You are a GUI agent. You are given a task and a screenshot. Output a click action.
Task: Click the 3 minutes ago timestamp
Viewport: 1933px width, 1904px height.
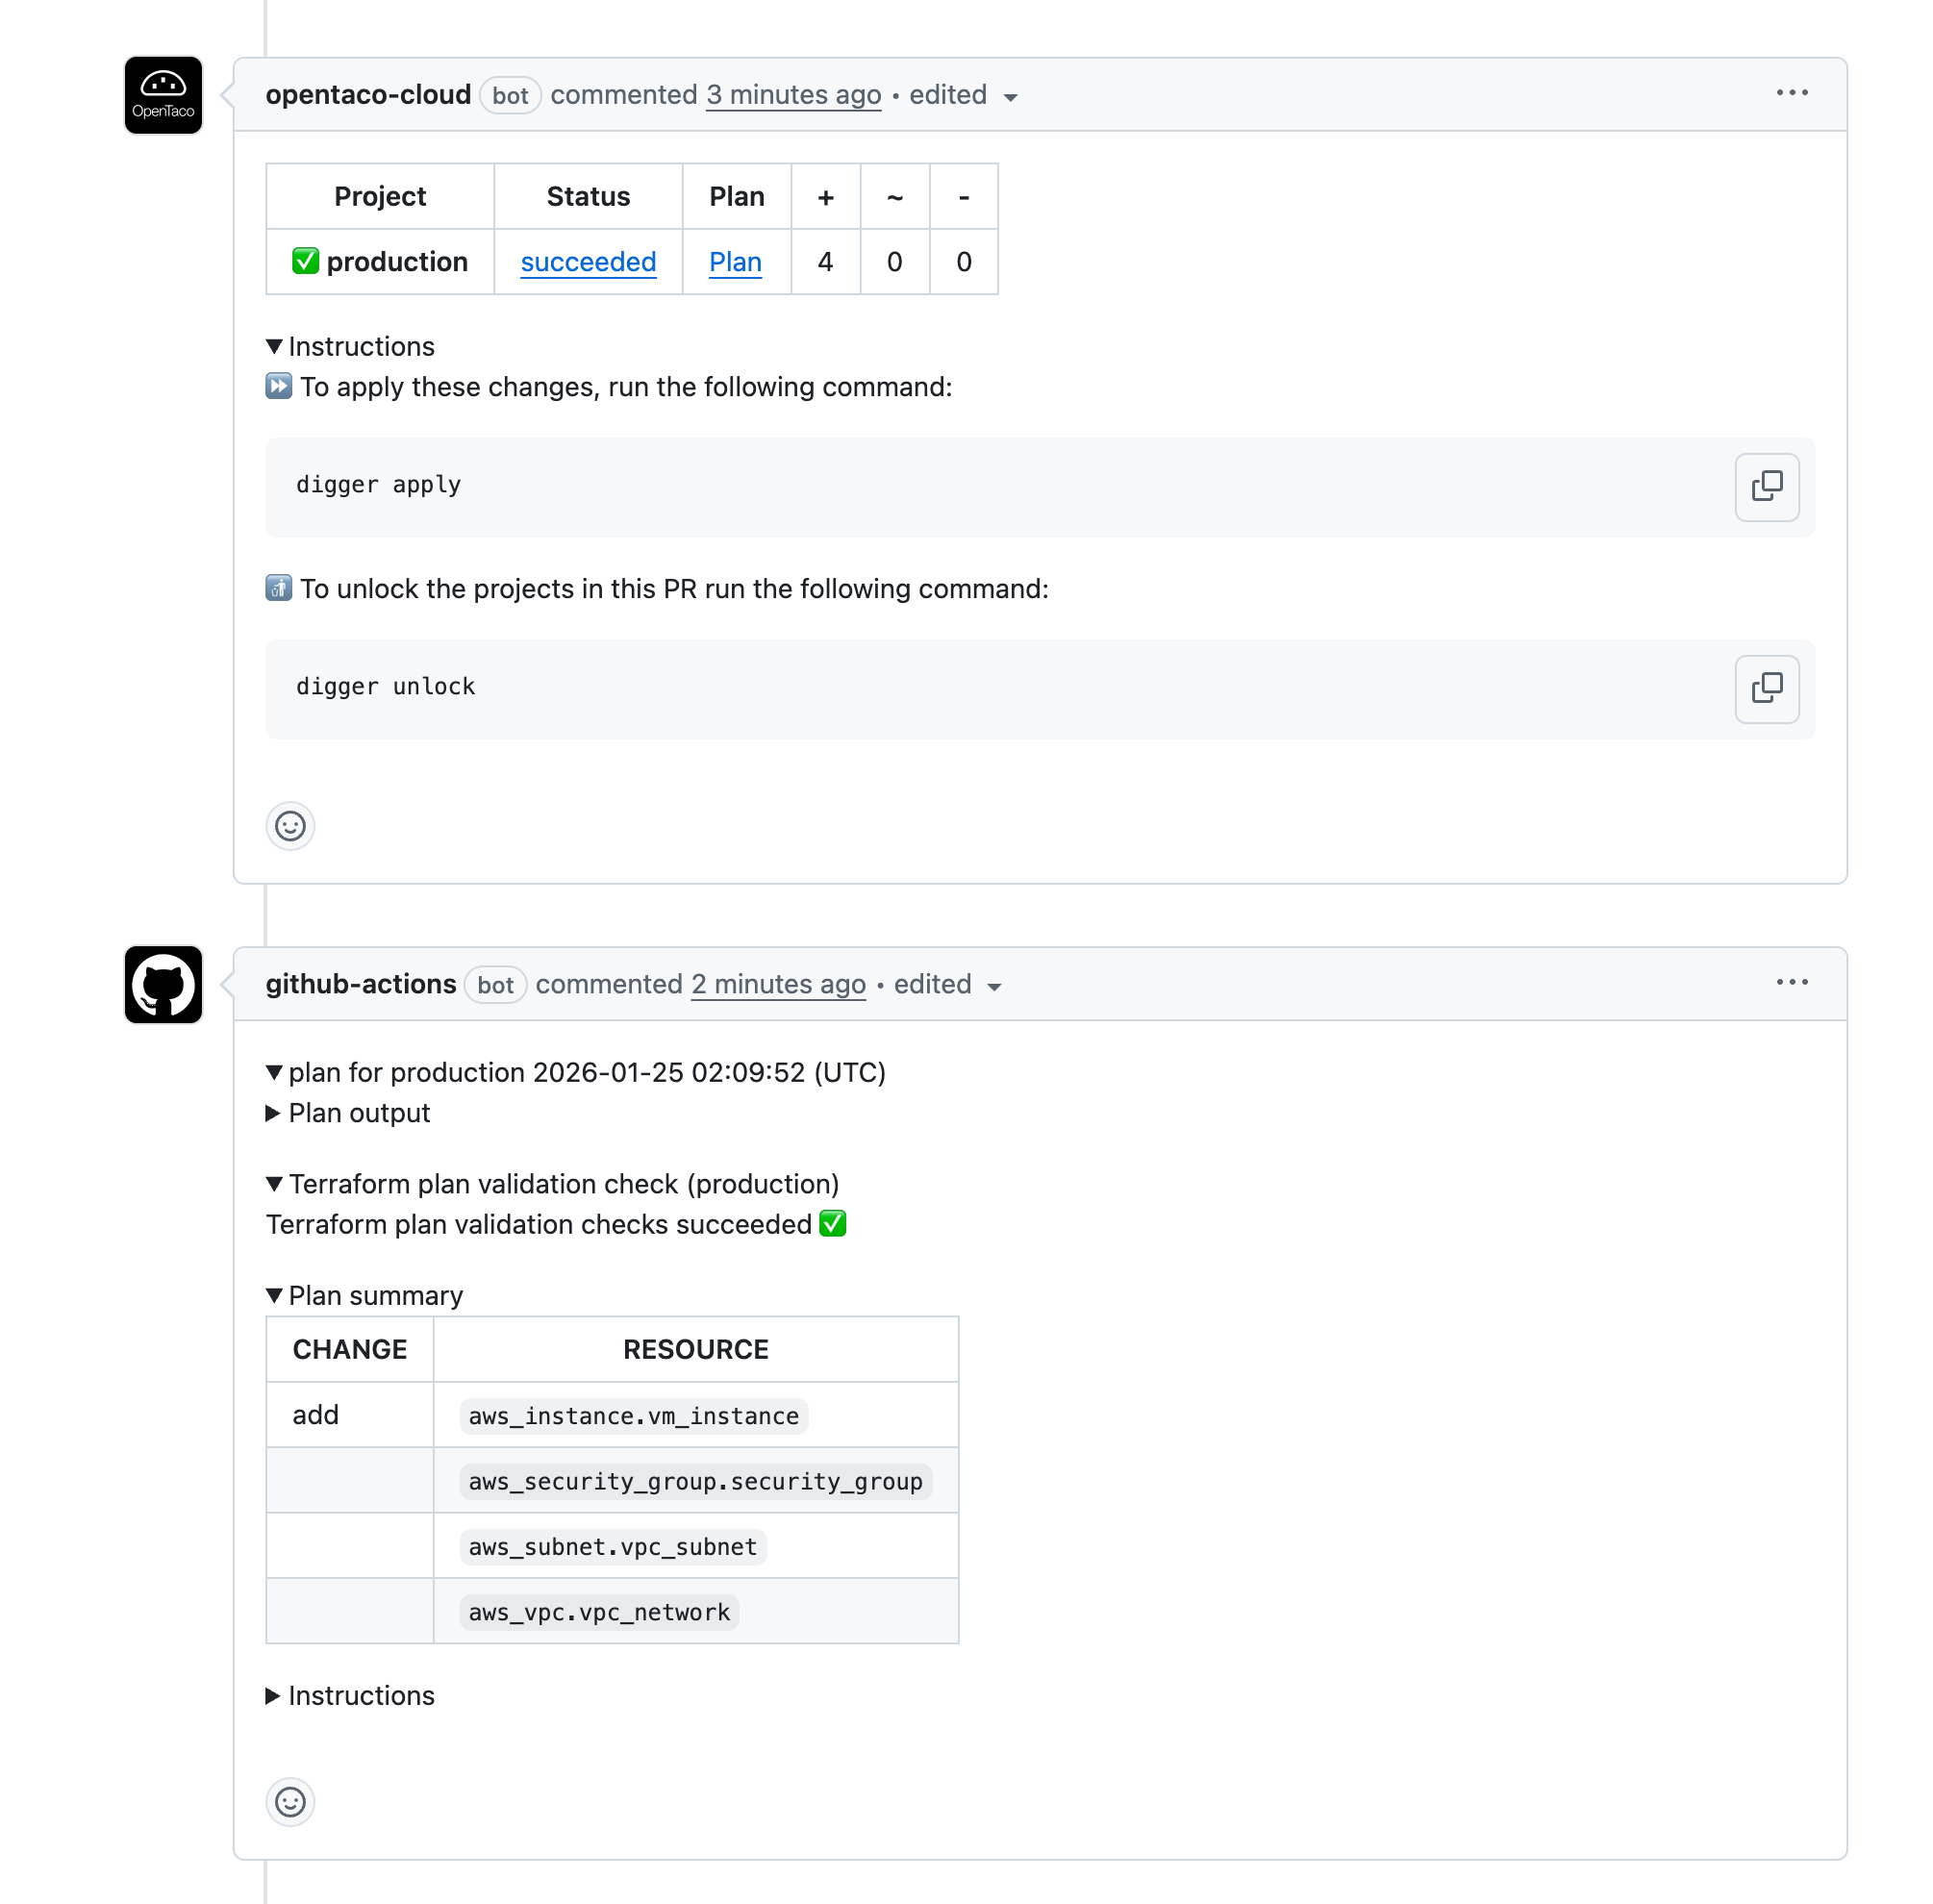[793, 95]
